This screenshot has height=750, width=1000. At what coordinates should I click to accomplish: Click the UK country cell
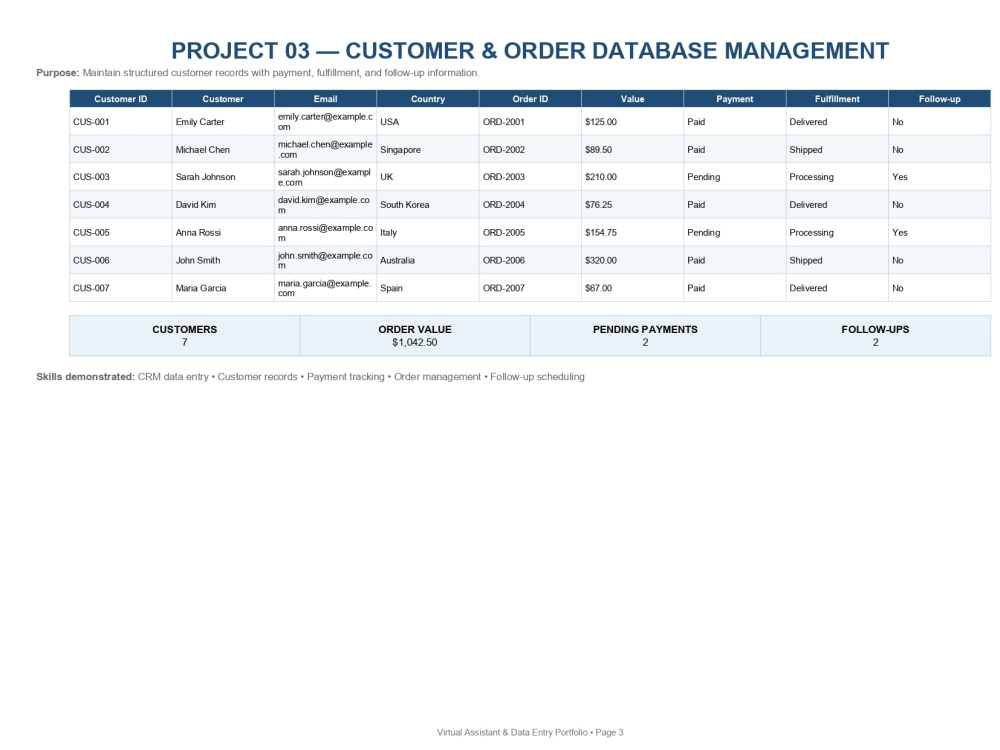tap(428, 177)
